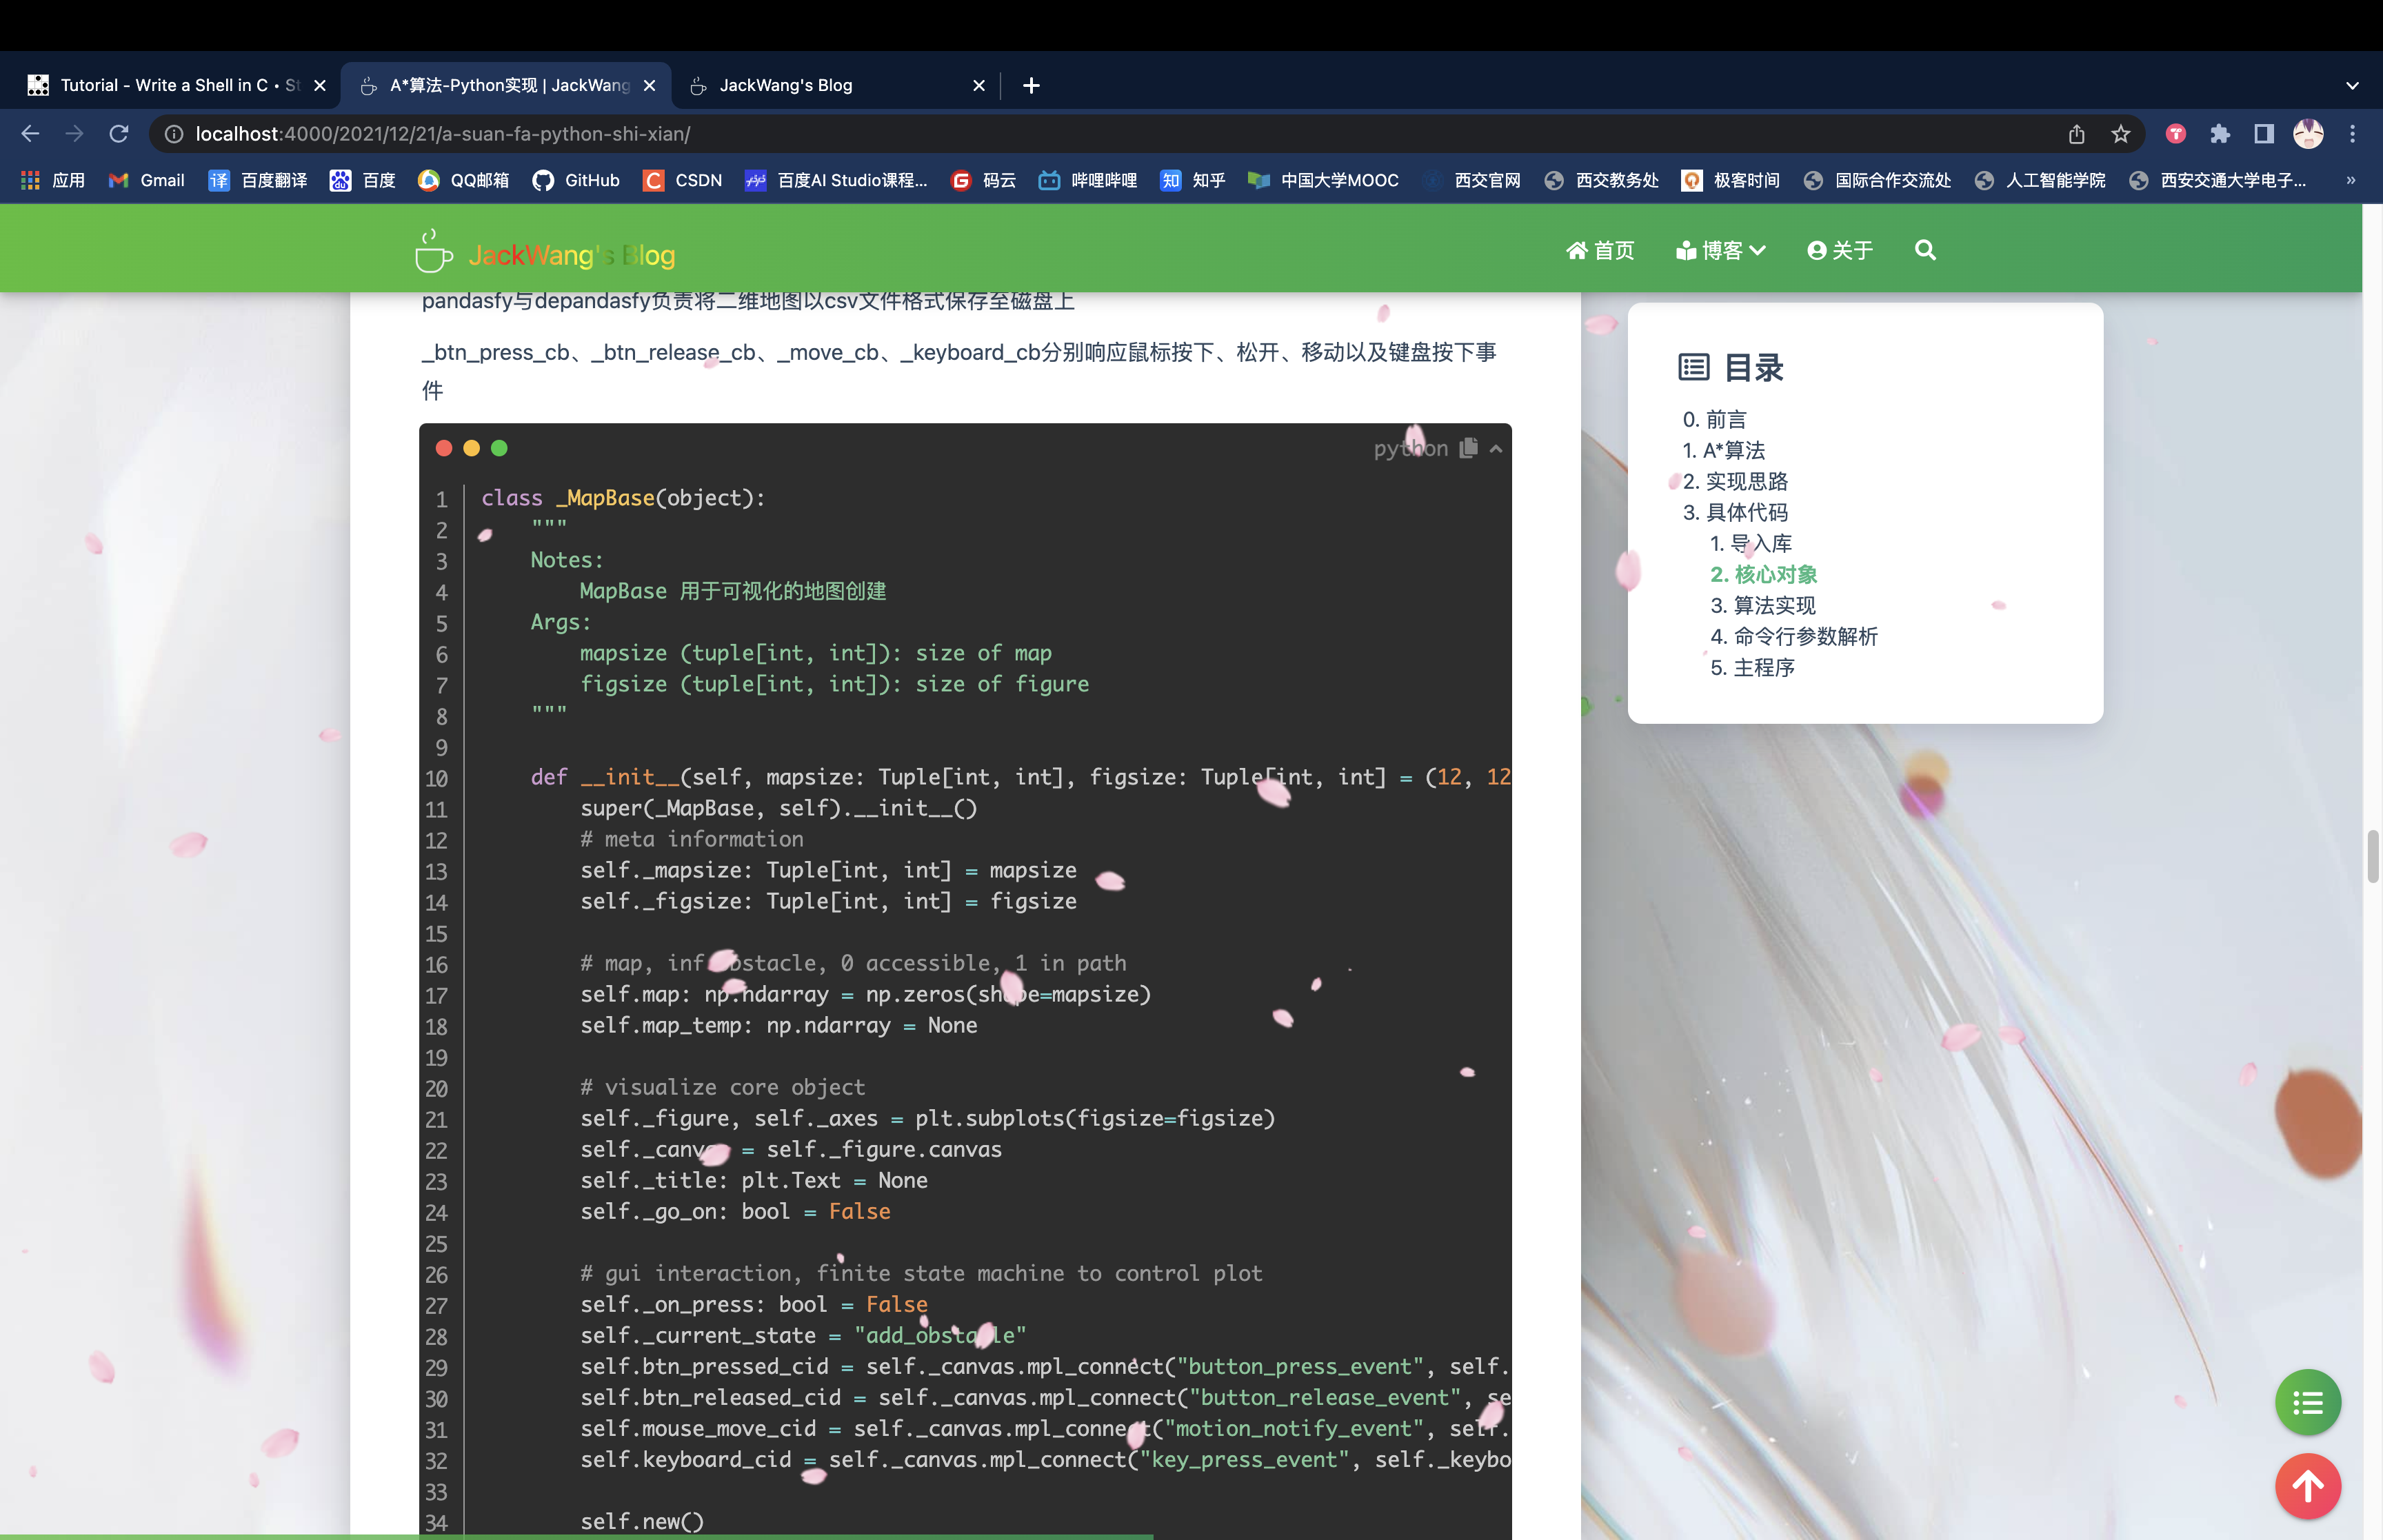Image resolution: width=2383 pixels, height=1540 pixels.
Task: Open 极客时间 bookmark
Action: point(1732,180)
